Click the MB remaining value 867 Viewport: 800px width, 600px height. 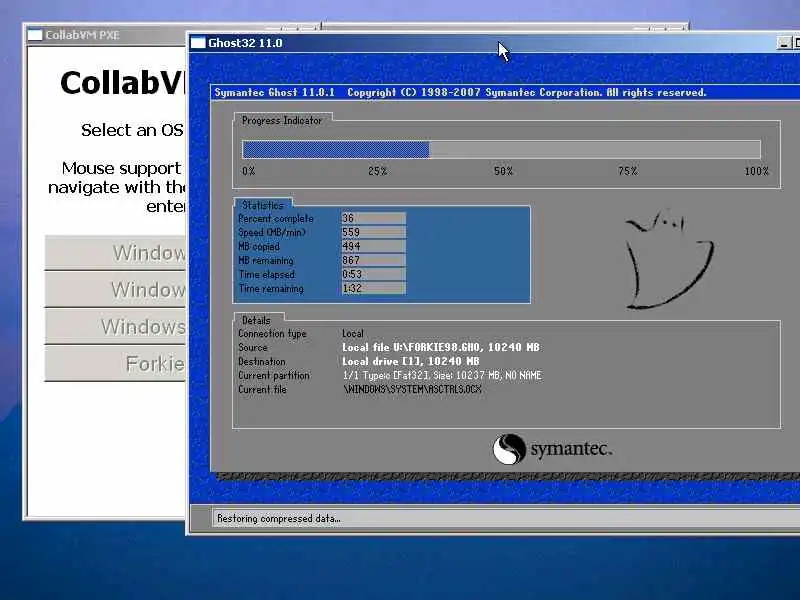coord(373,260)
